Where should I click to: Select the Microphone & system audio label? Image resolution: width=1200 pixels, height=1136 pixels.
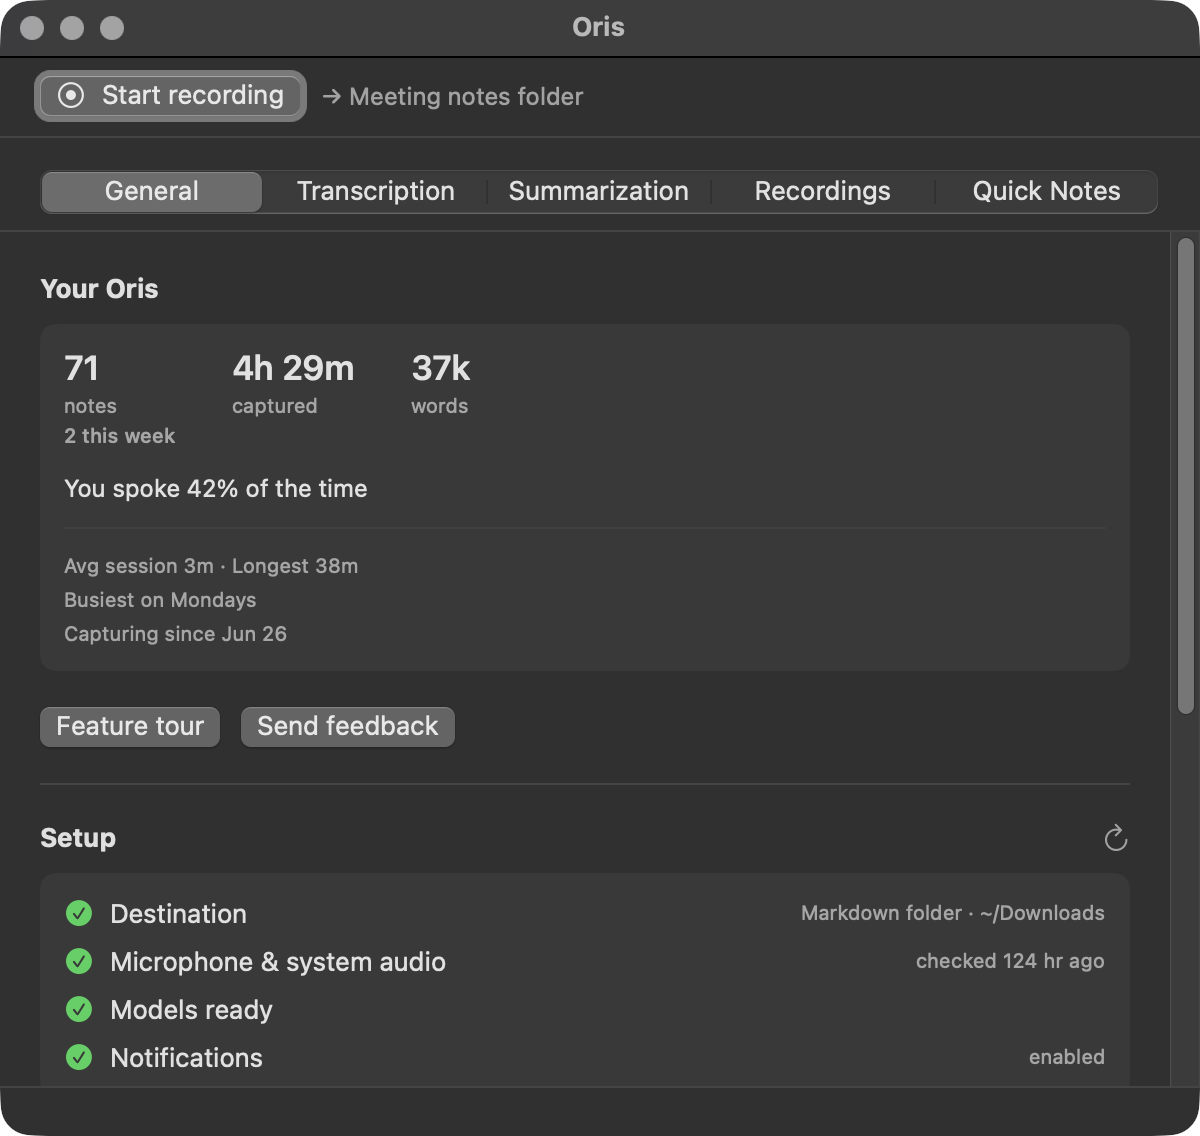[x=278, y=962]
